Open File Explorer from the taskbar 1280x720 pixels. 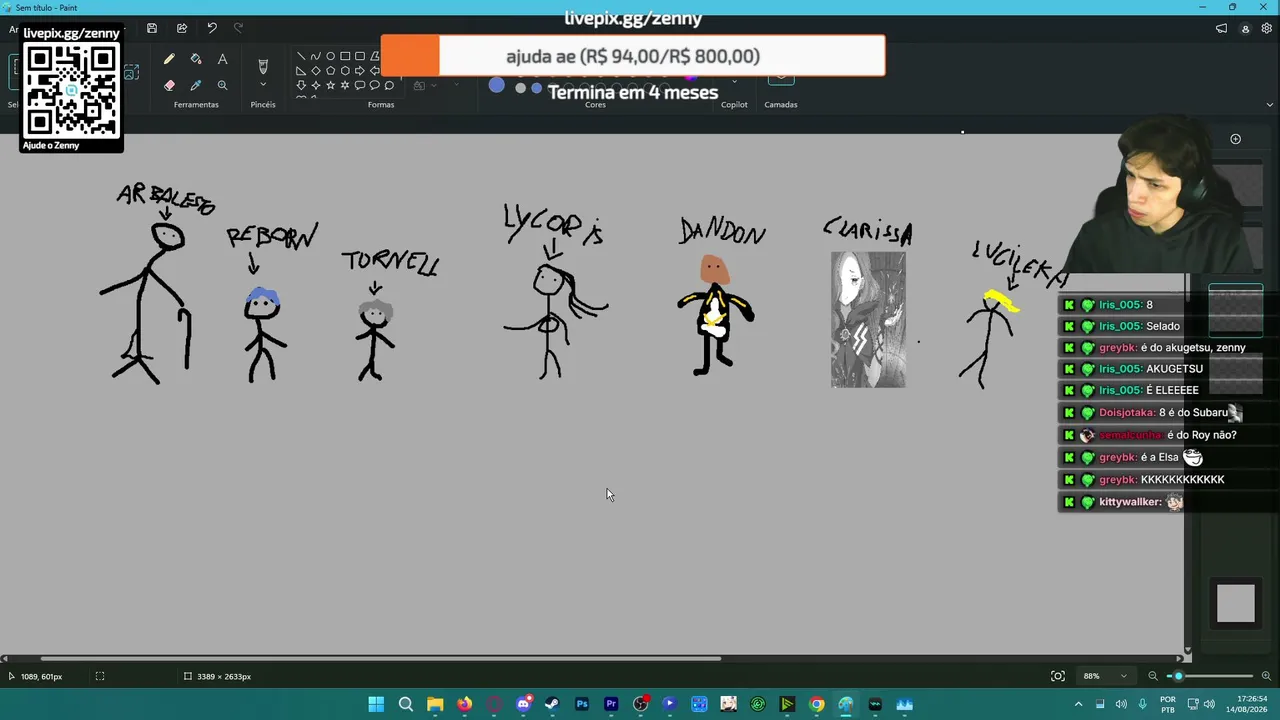(x=435, y=704)
